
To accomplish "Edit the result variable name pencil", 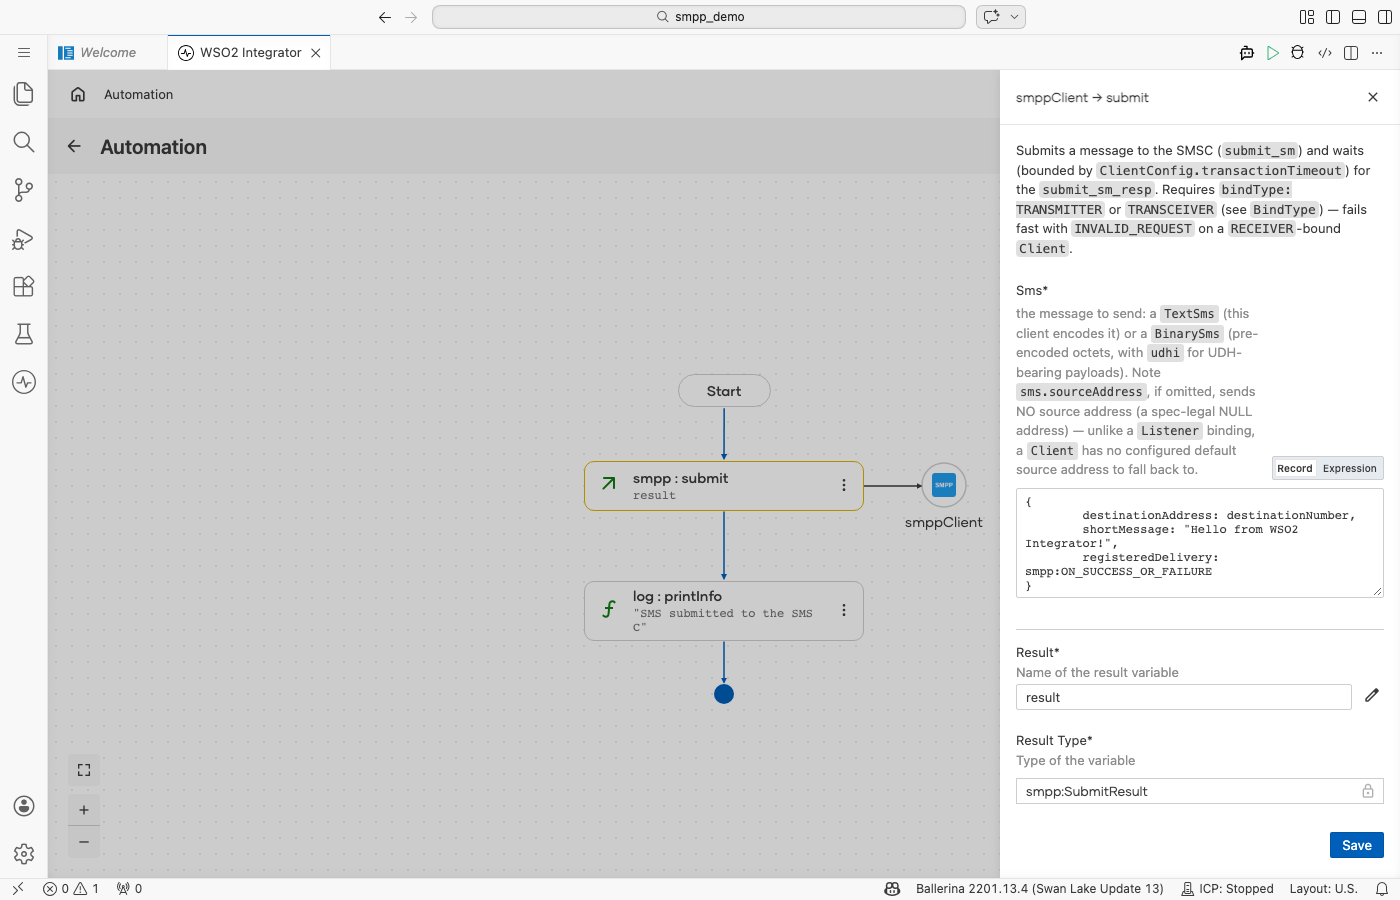I will 1372,695.
